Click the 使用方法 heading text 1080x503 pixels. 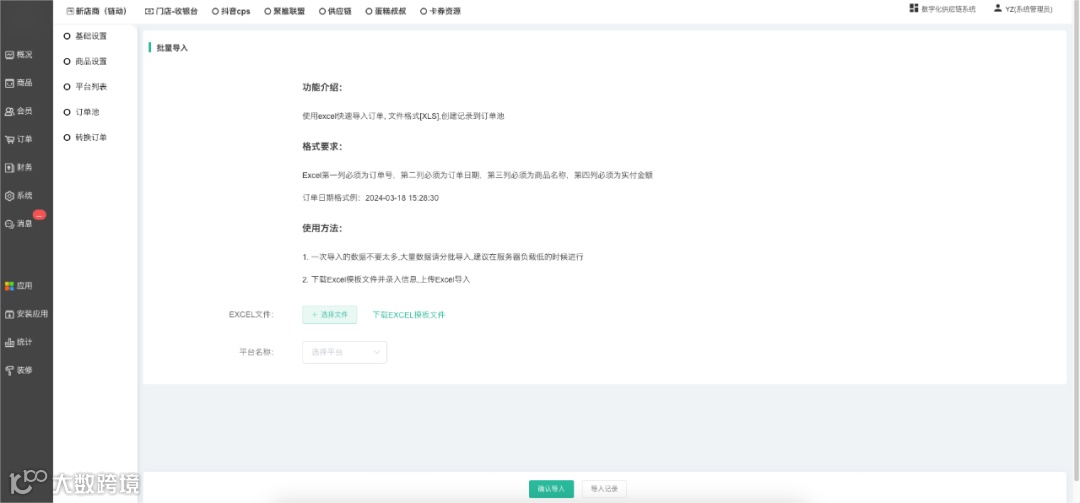click(322, 228)
